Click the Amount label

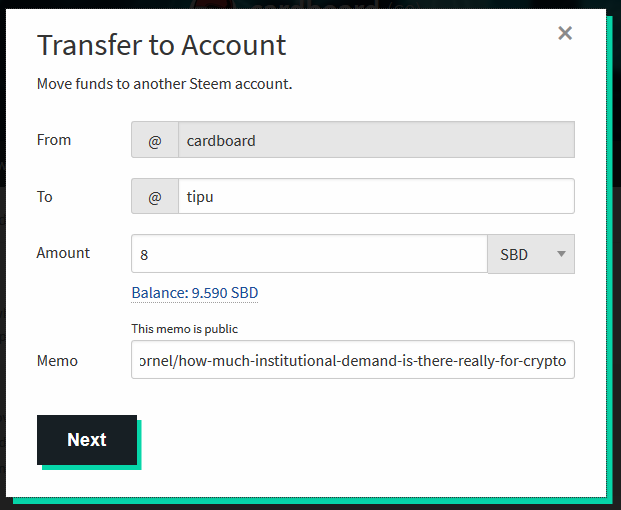tap(63, 253)
